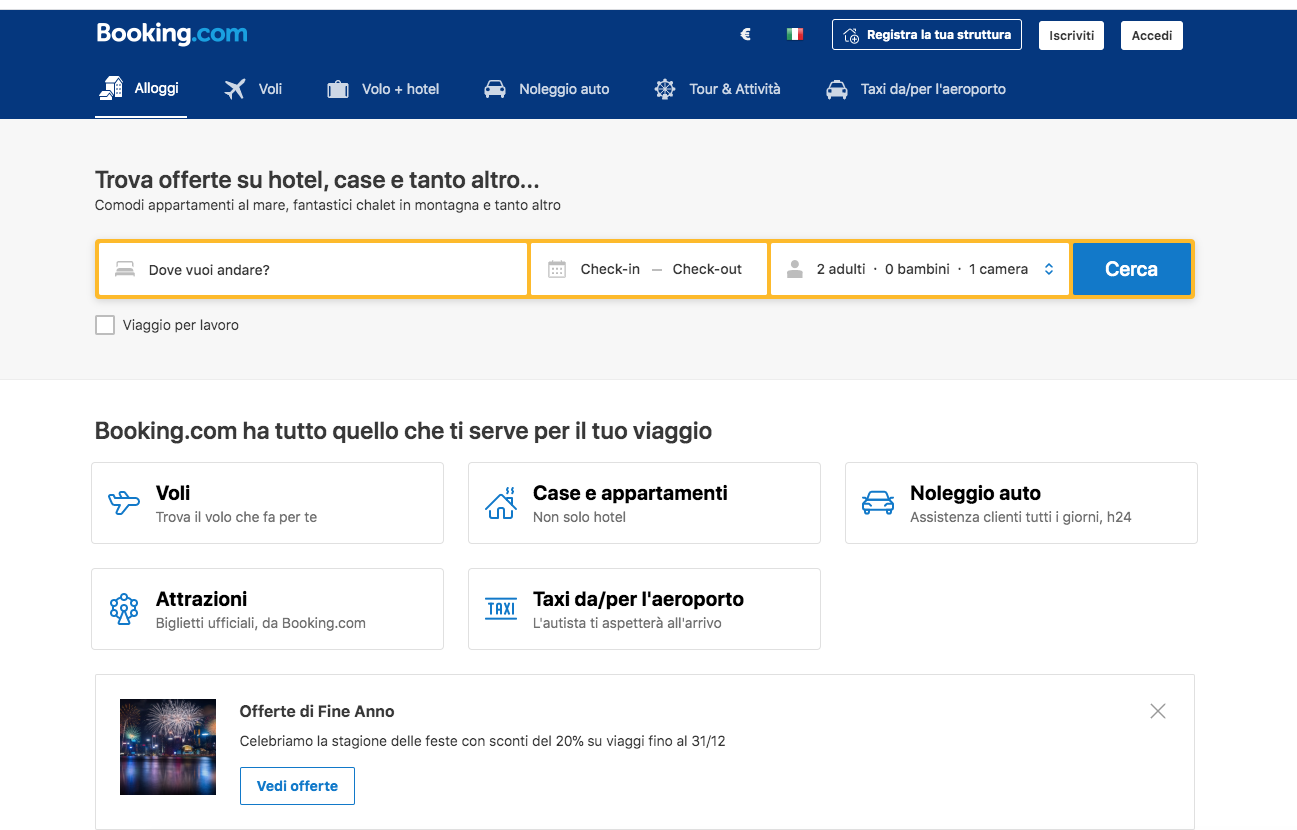Click the Vedi offerte button

[297, 786]
